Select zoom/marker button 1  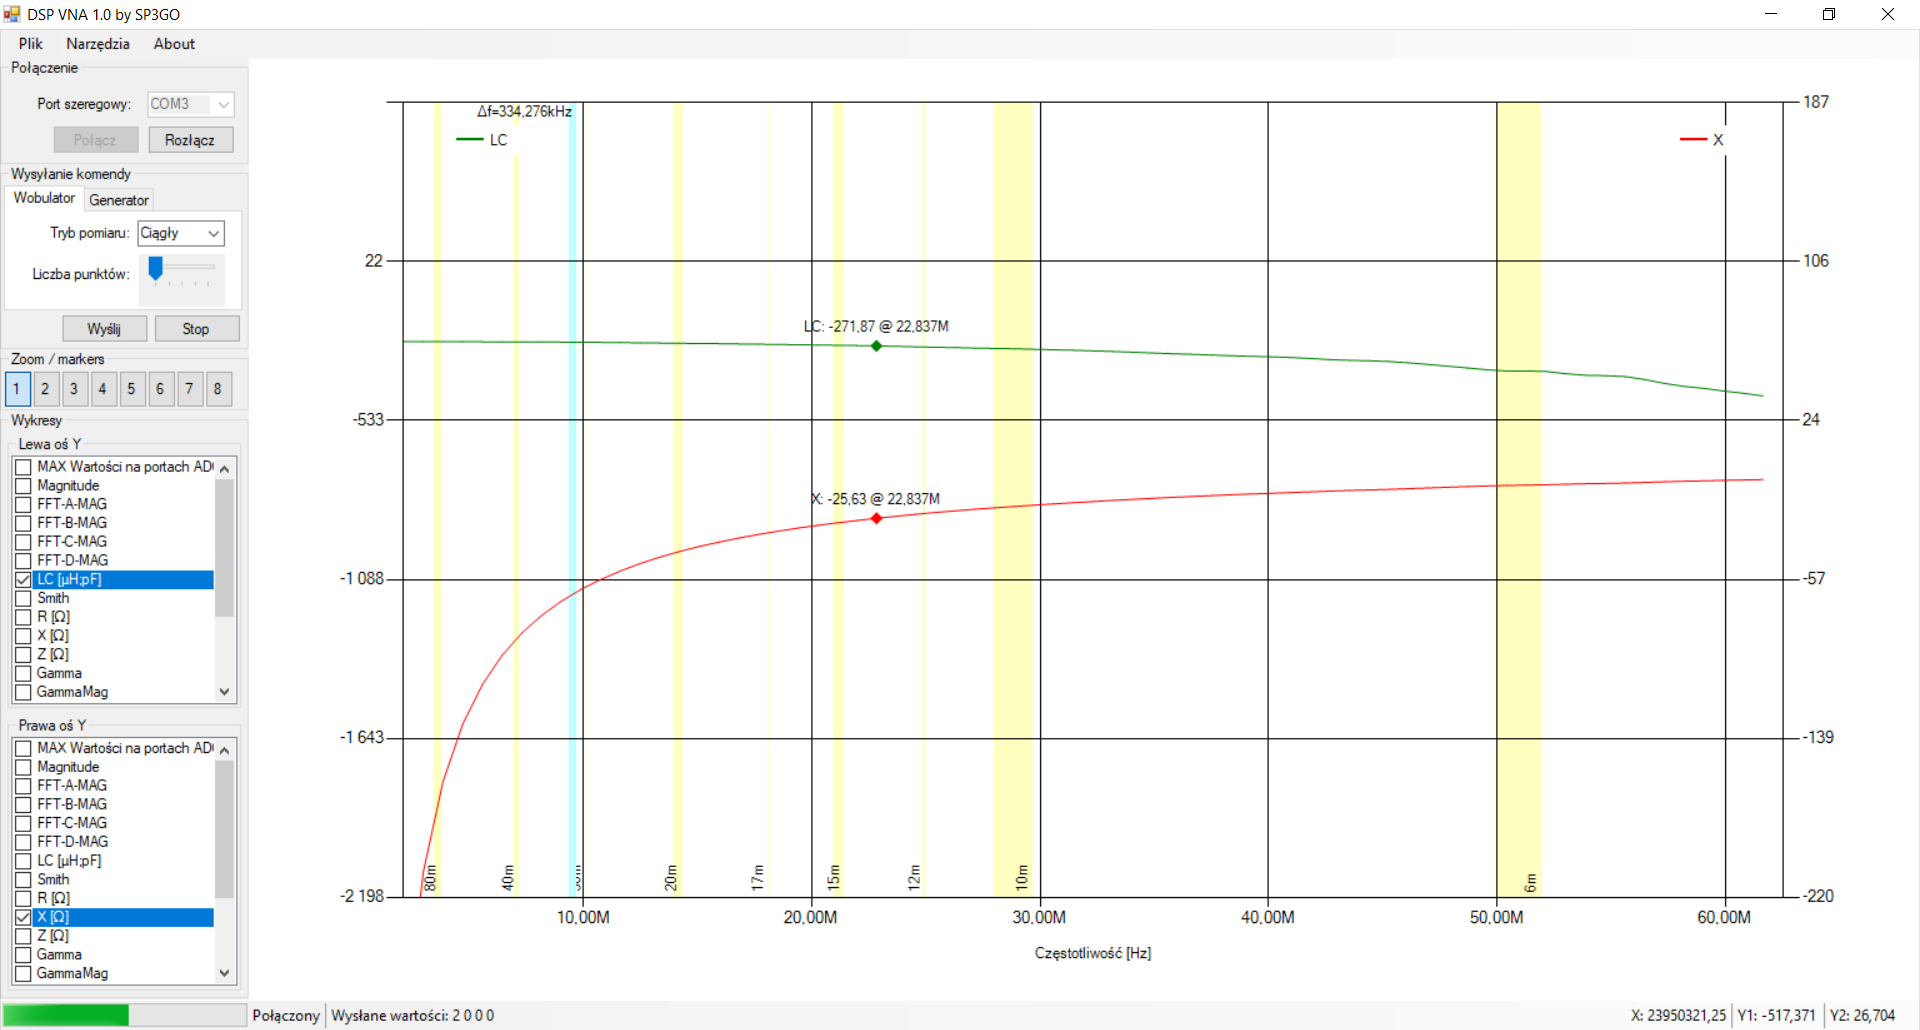pos(17,389)
